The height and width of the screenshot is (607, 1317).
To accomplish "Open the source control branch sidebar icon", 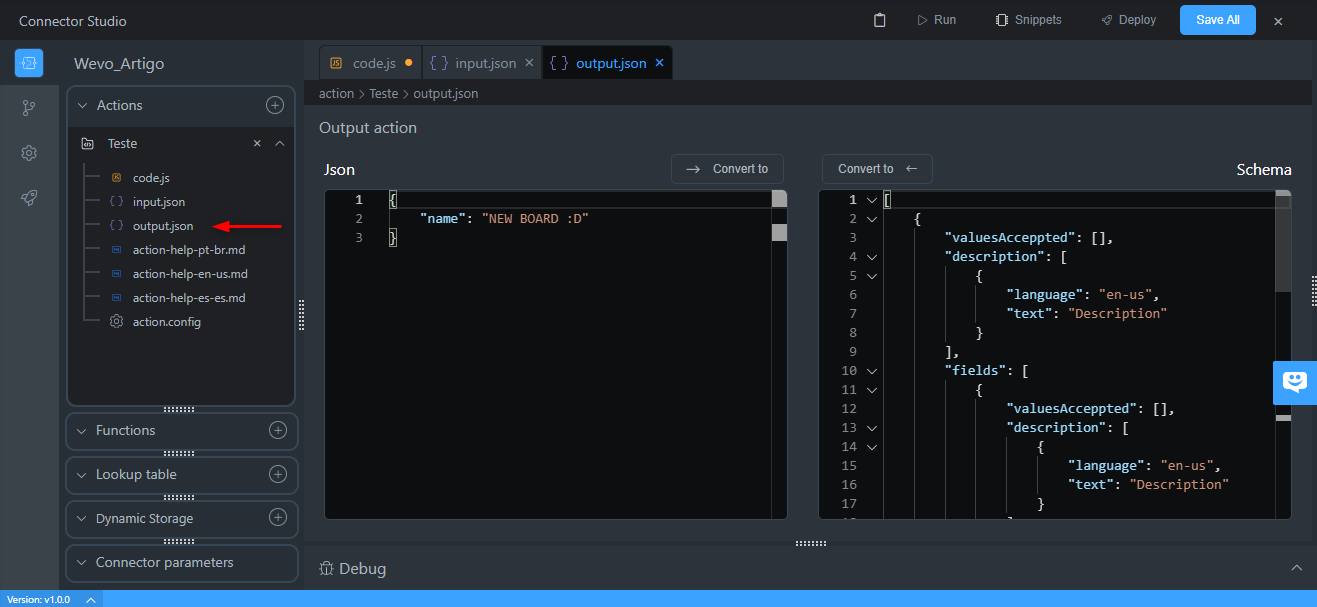I will [29, 108].
